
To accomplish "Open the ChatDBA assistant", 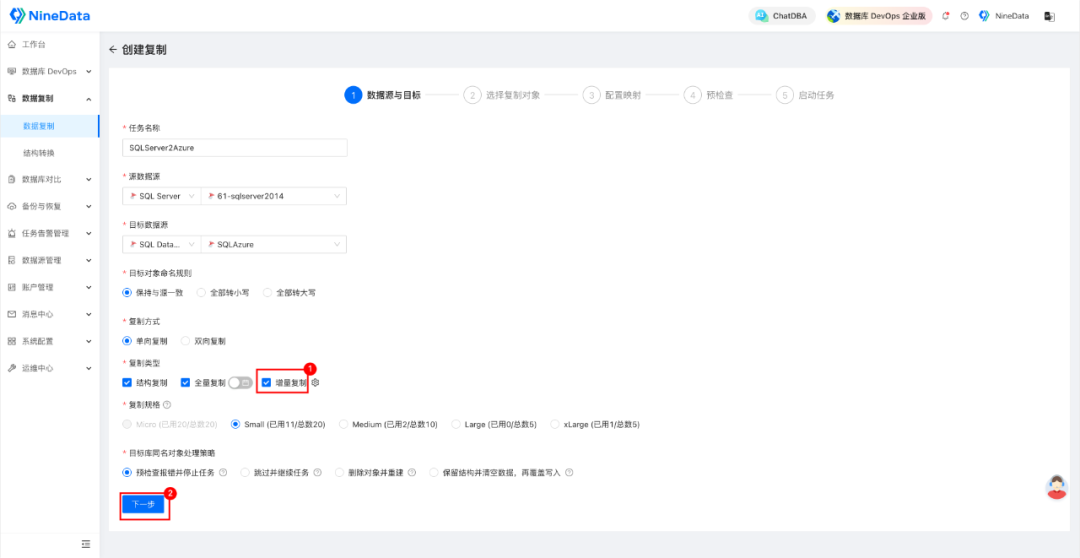I will point(782,16).
